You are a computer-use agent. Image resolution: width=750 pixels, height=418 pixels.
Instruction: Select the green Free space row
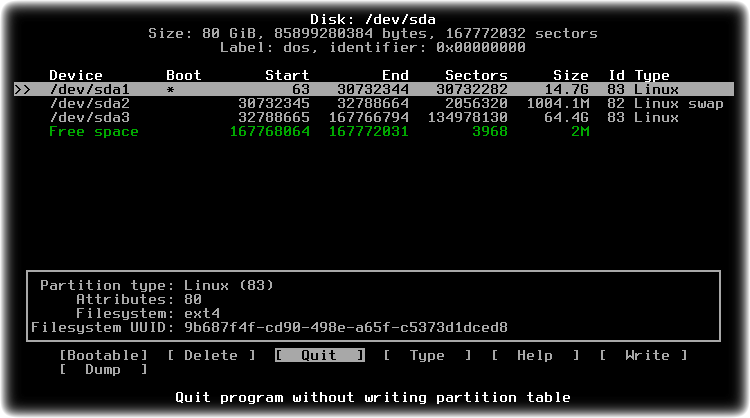374,132
